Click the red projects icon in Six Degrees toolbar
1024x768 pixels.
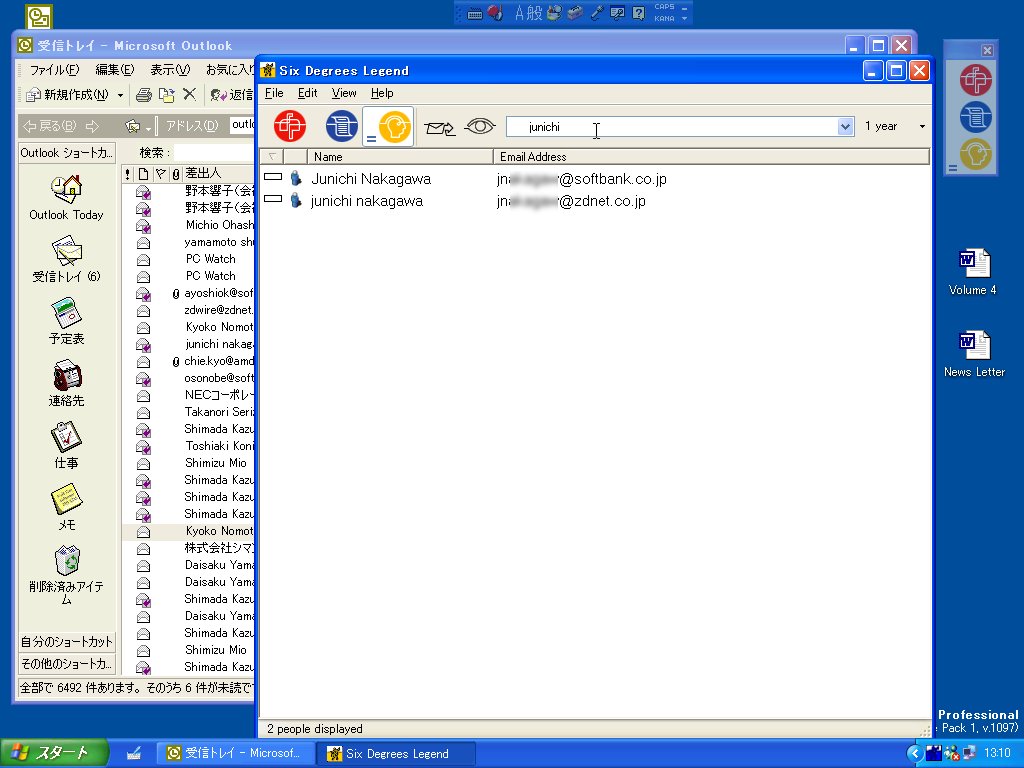[x=289, y=127]
